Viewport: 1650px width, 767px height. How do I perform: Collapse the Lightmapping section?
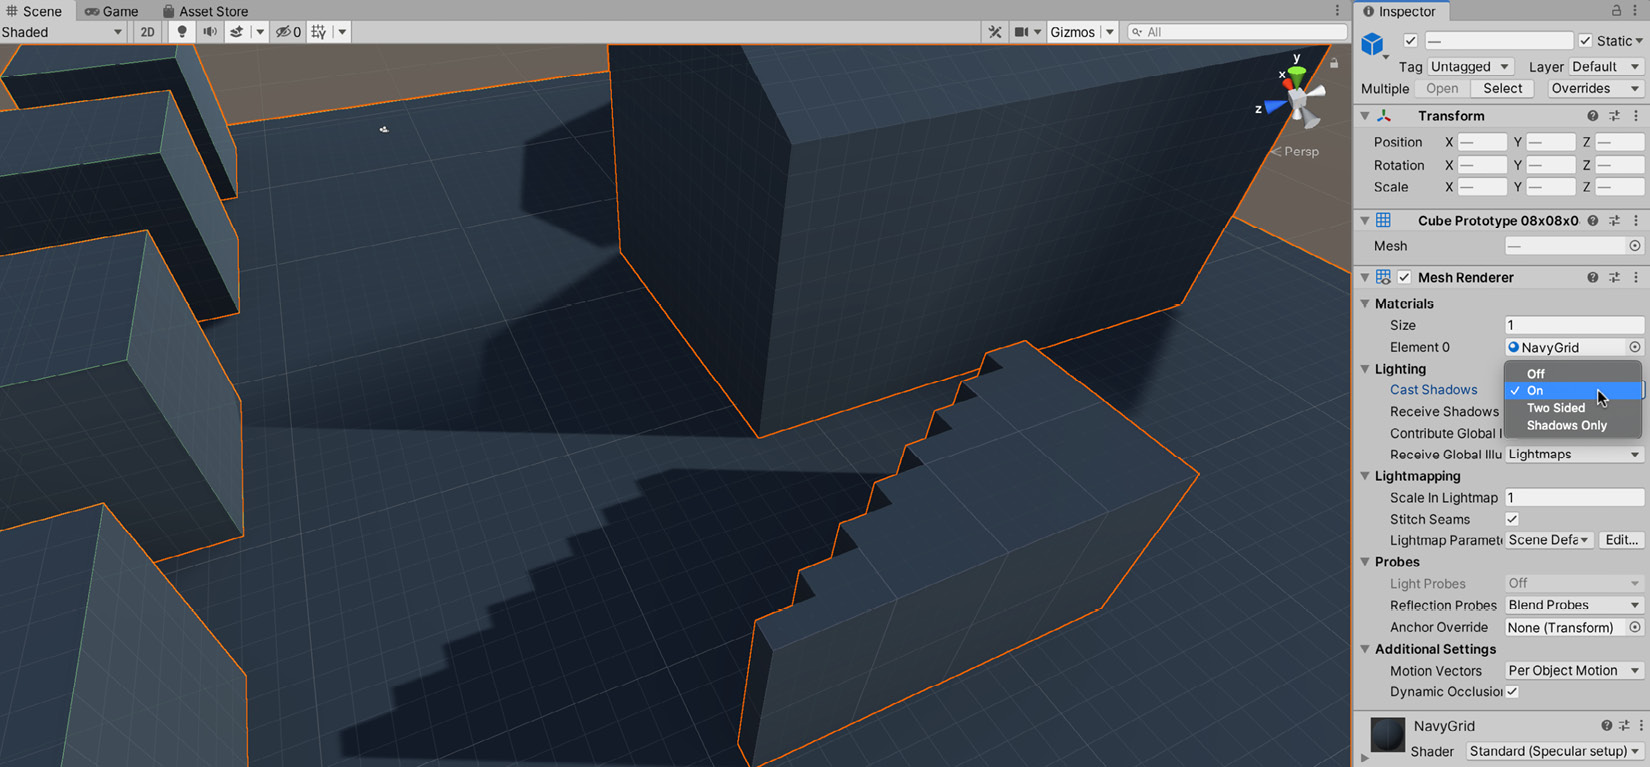[x=1365, y=476]
